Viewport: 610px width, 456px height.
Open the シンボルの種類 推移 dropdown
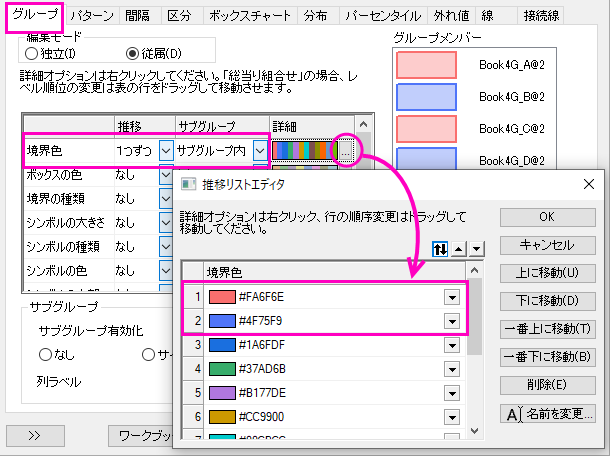[x=166, y=247]
